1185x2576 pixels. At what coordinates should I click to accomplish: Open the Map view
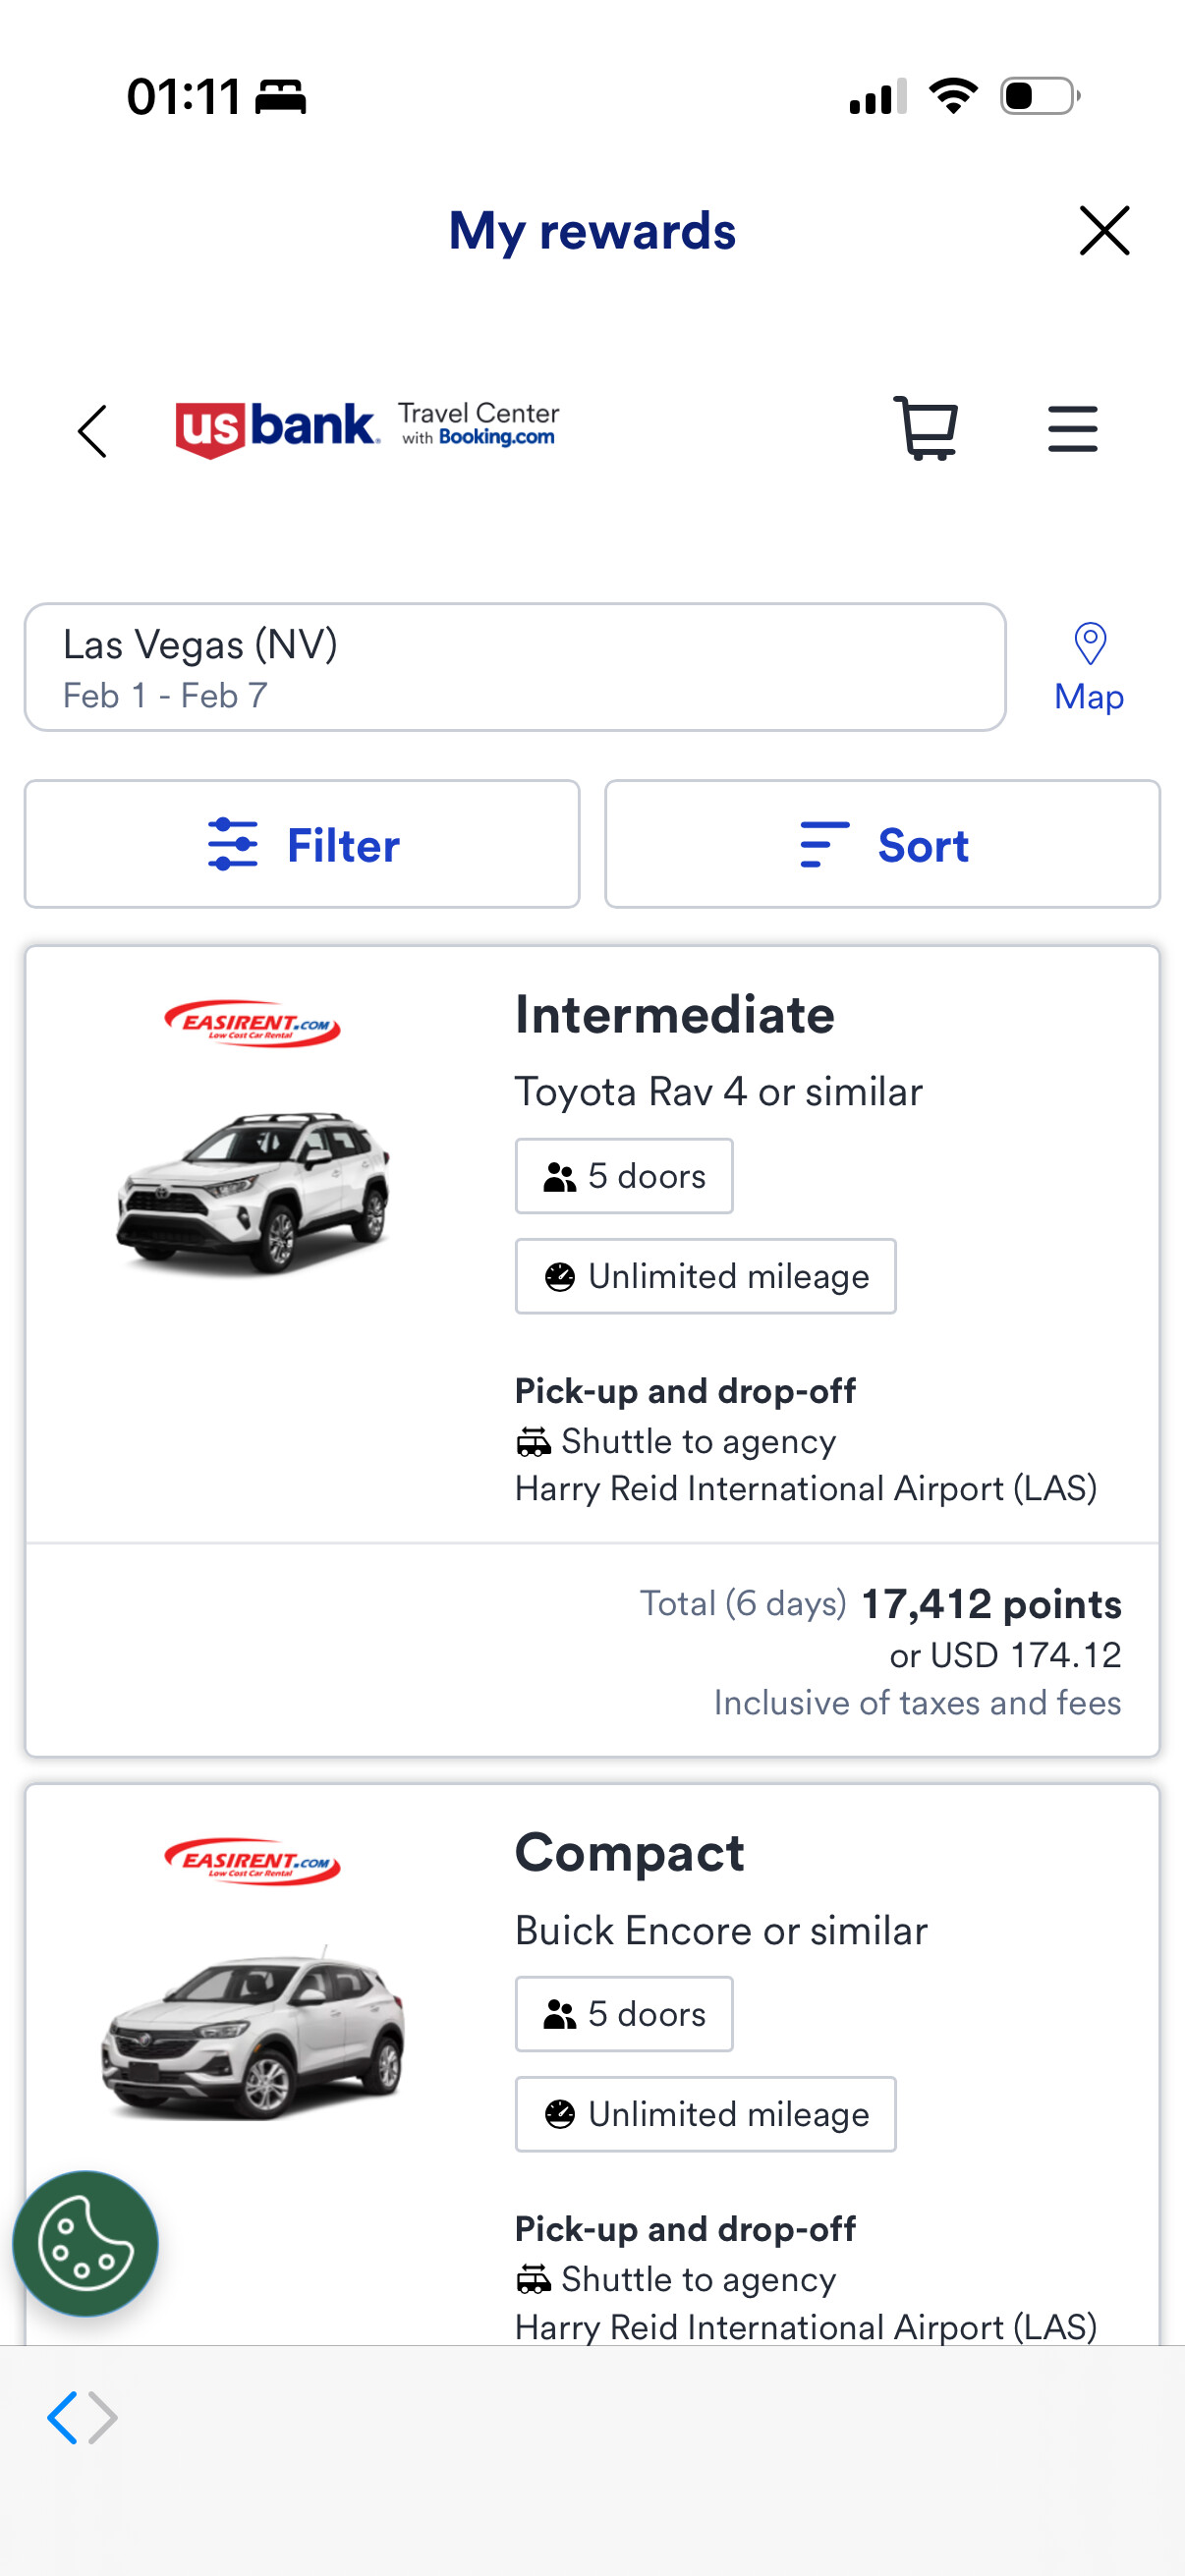tap(1088, 668)
